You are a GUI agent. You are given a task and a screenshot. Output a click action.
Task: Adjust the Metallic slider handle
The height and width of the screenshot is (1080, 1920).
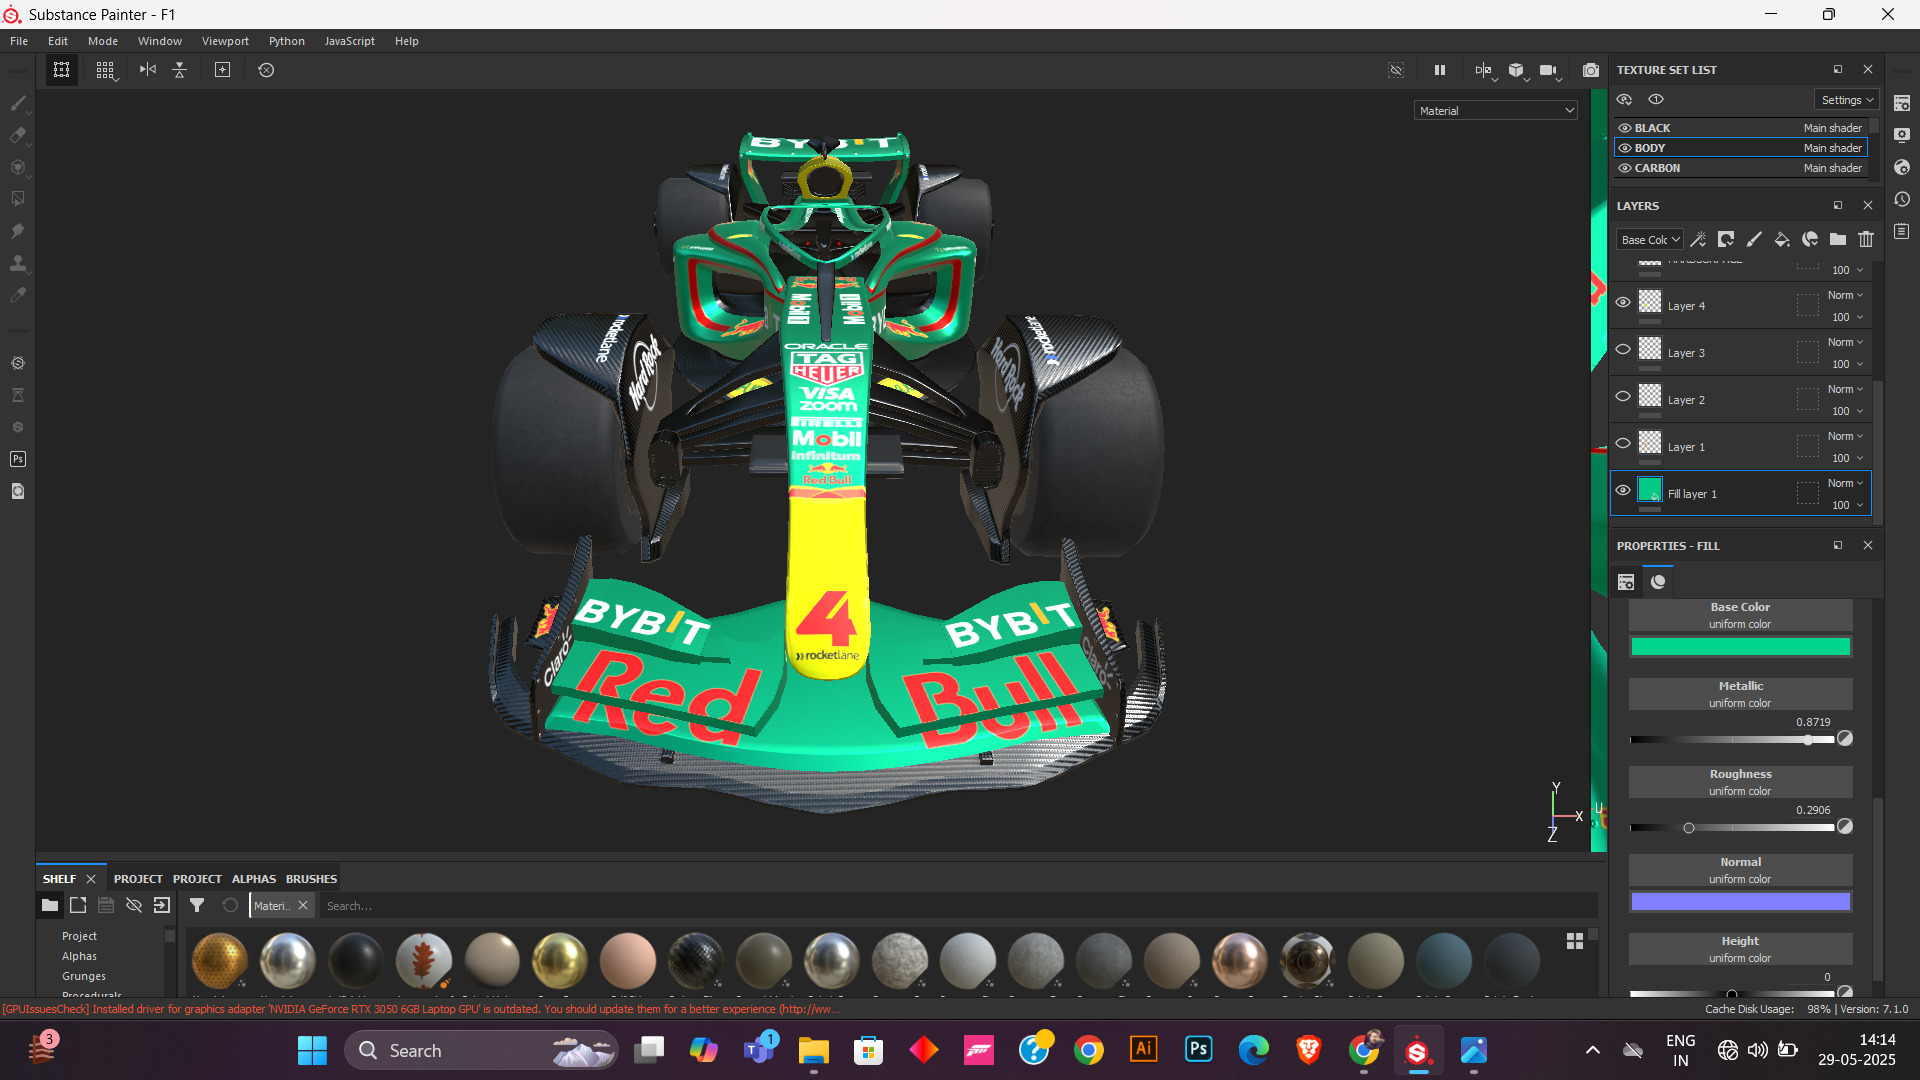tap(1808, 740)
